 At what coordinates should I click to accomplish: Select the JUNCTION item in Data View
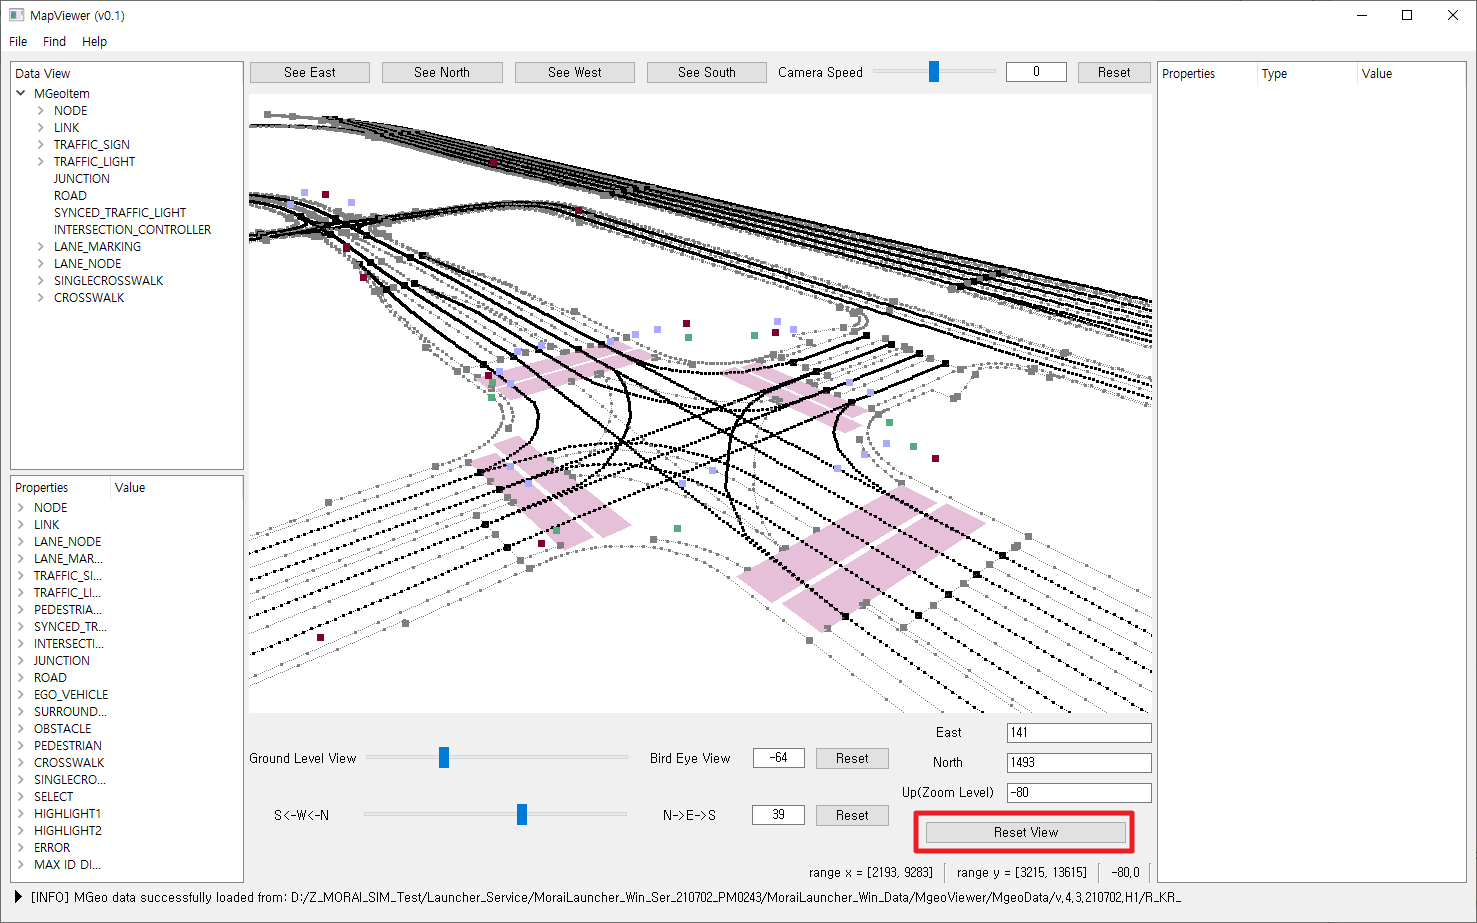click(82, 179)
